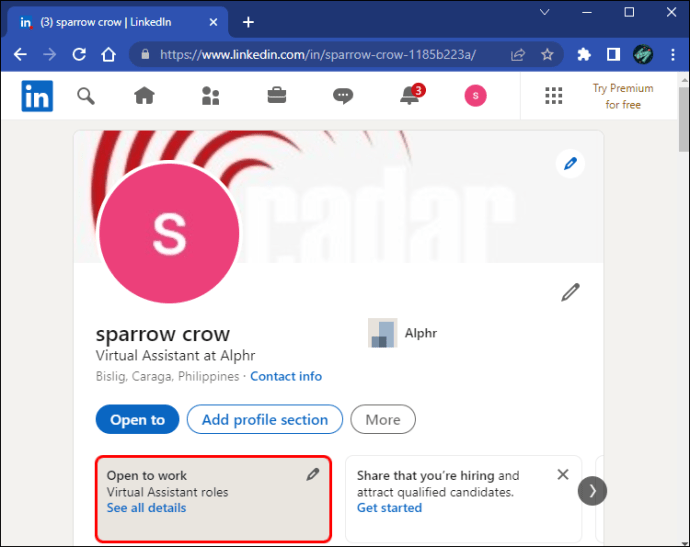Open LinkedIn search magnifier

(86, 96)
